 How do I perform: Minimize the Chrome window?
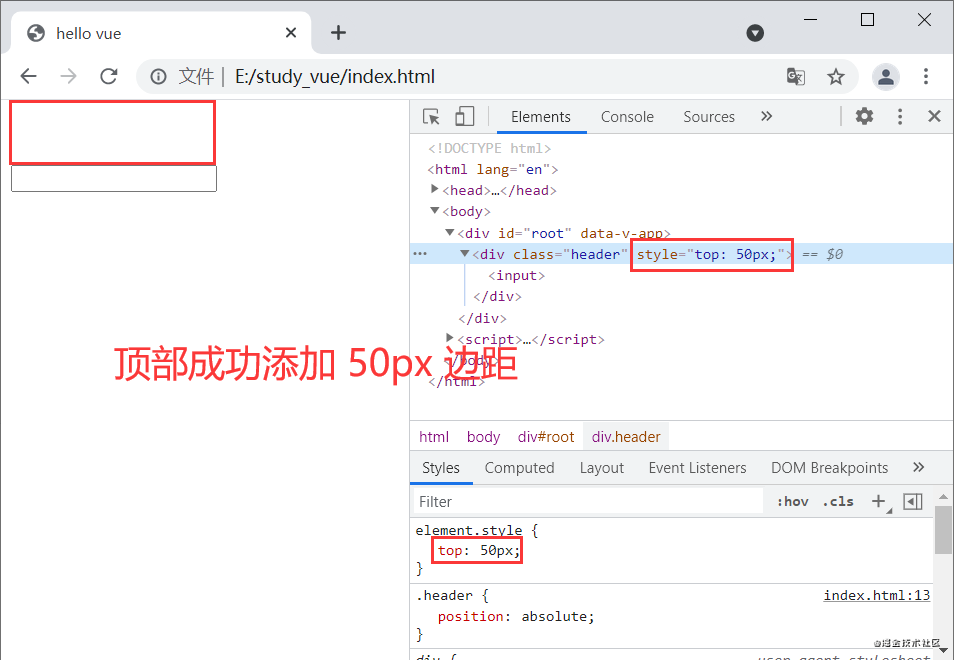[810, 19]
